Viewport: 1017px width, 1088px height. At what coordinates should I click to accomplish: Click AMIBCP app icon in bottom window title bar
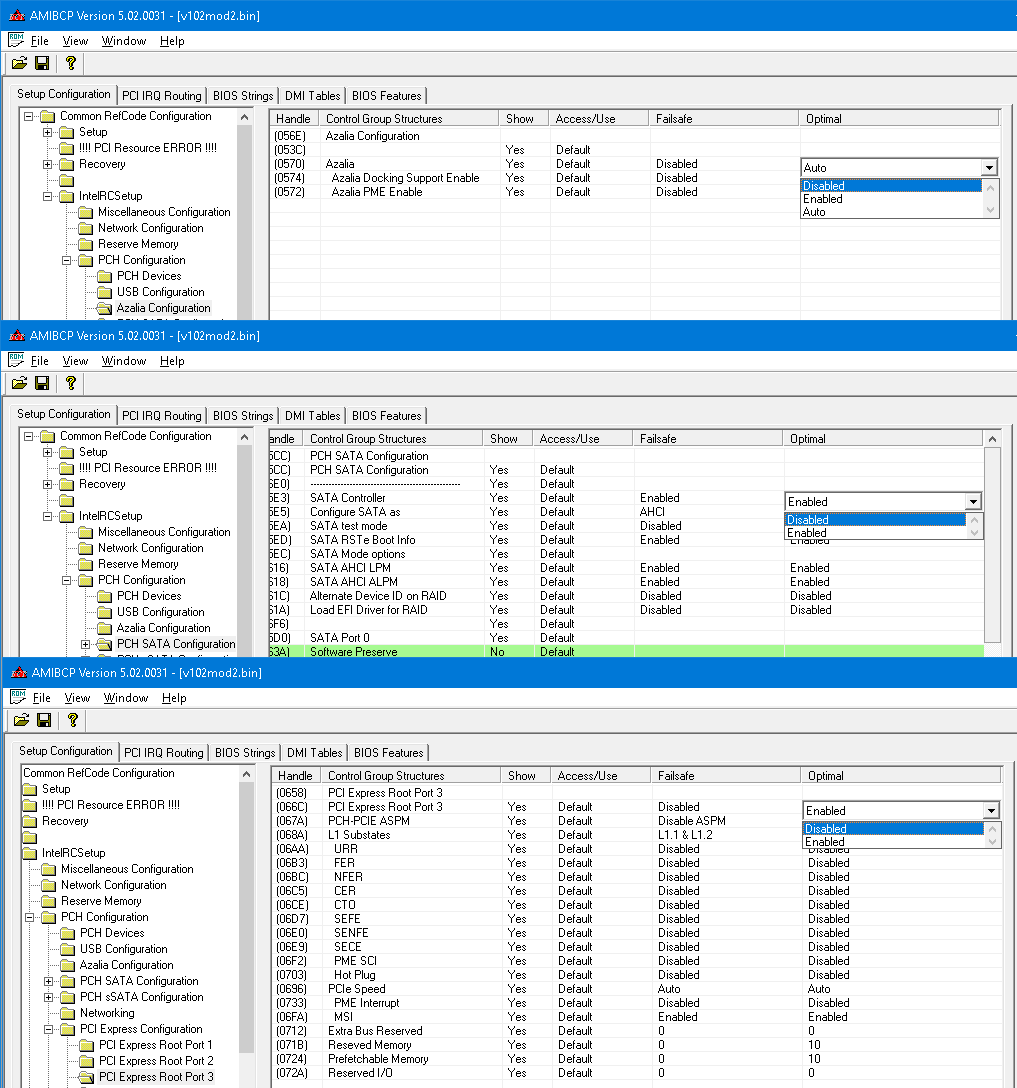click(x=19, y=672)
